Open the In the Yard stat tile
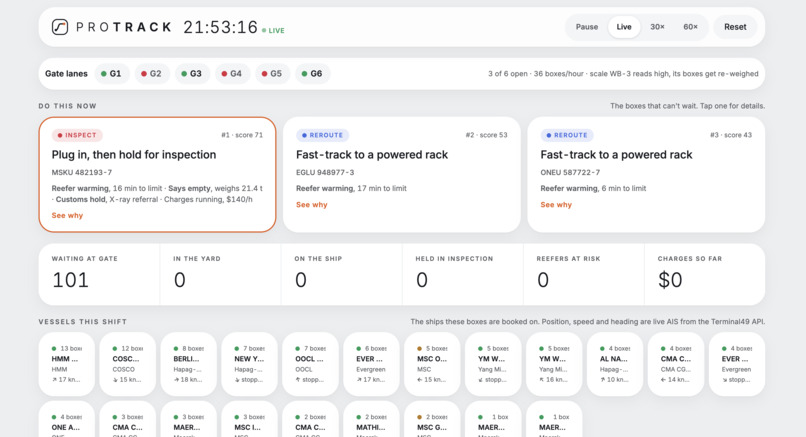The image size is (806, 437). [221, 275]
